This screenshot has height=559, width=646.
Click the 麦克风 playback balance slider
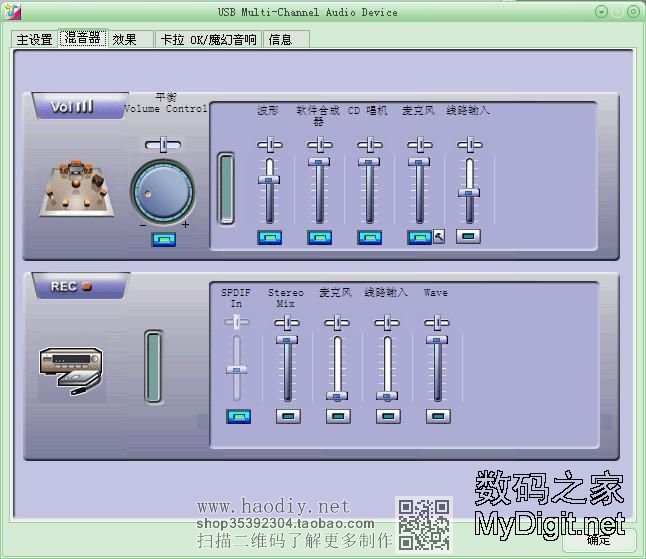point(419,145)
